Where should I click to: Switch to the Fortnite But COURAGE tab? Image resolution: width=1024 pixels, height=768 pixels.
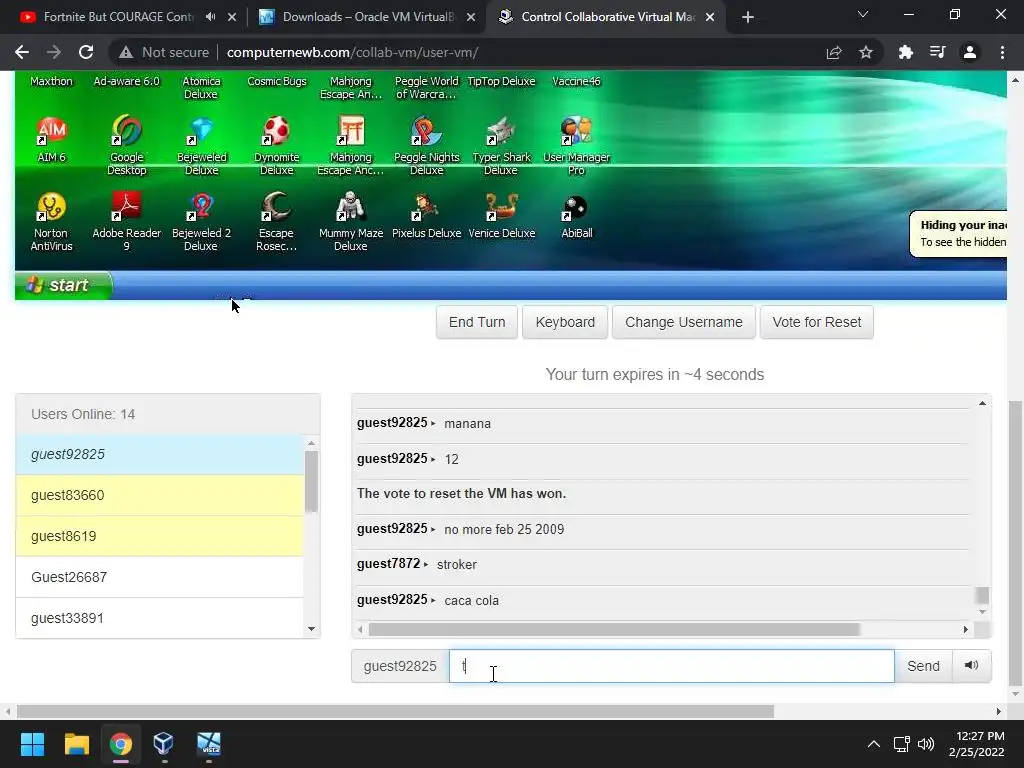pos(118,17)
